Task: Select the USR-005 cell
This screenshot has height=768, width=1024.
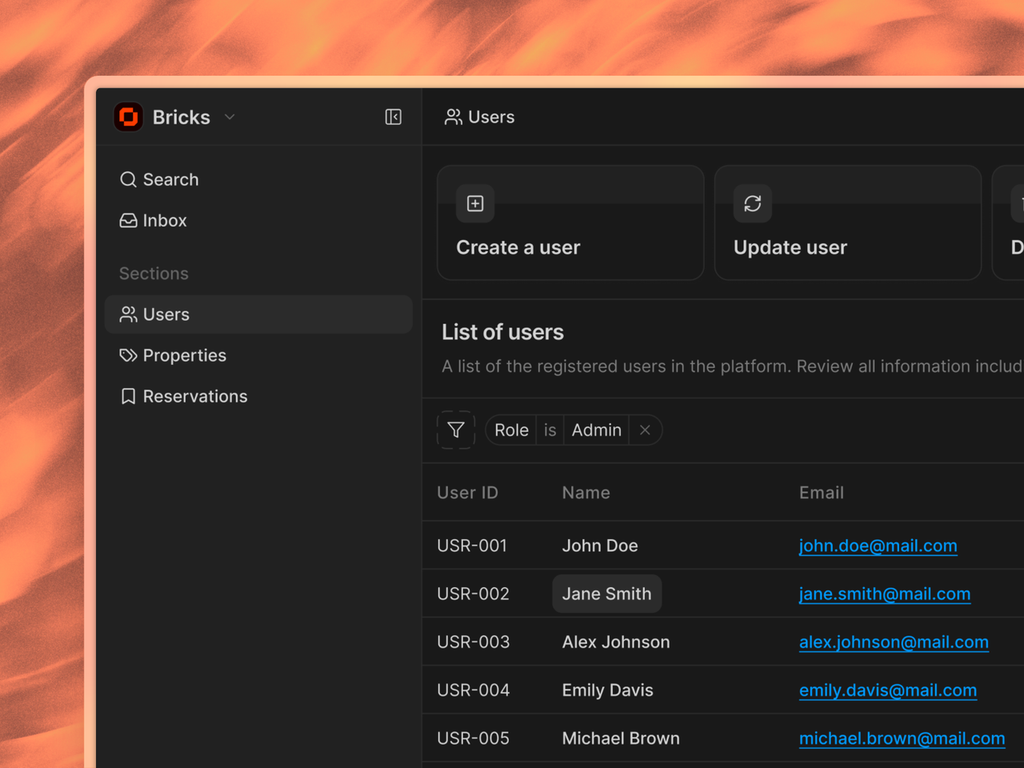Action: [473, 739]
